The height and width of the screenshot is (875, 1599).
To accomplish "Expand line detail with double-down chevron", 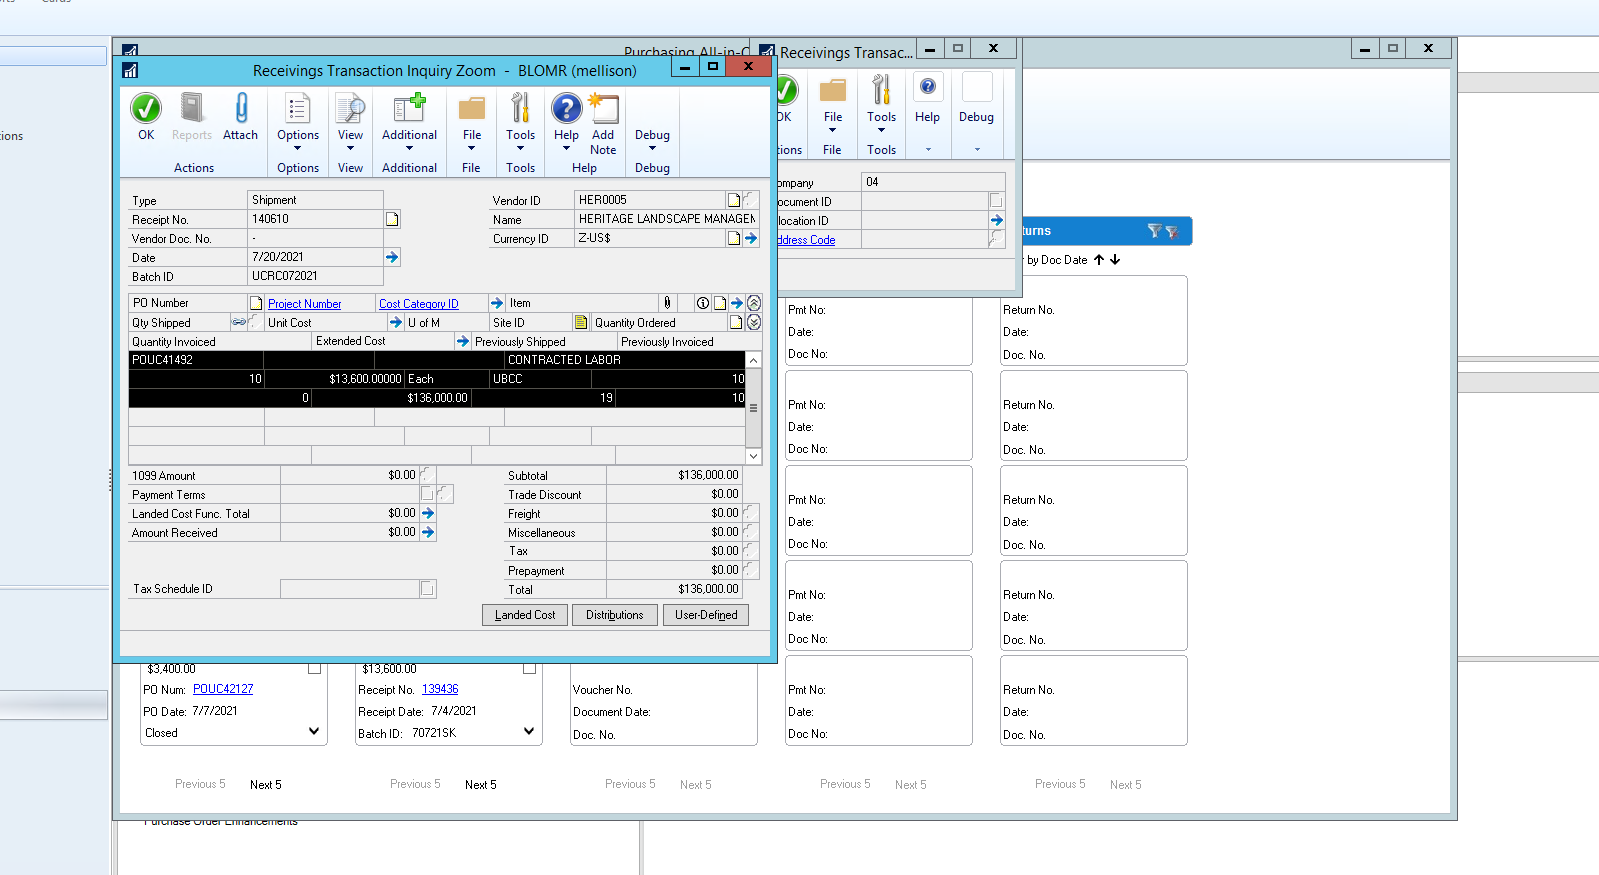I will coord(754,322).
